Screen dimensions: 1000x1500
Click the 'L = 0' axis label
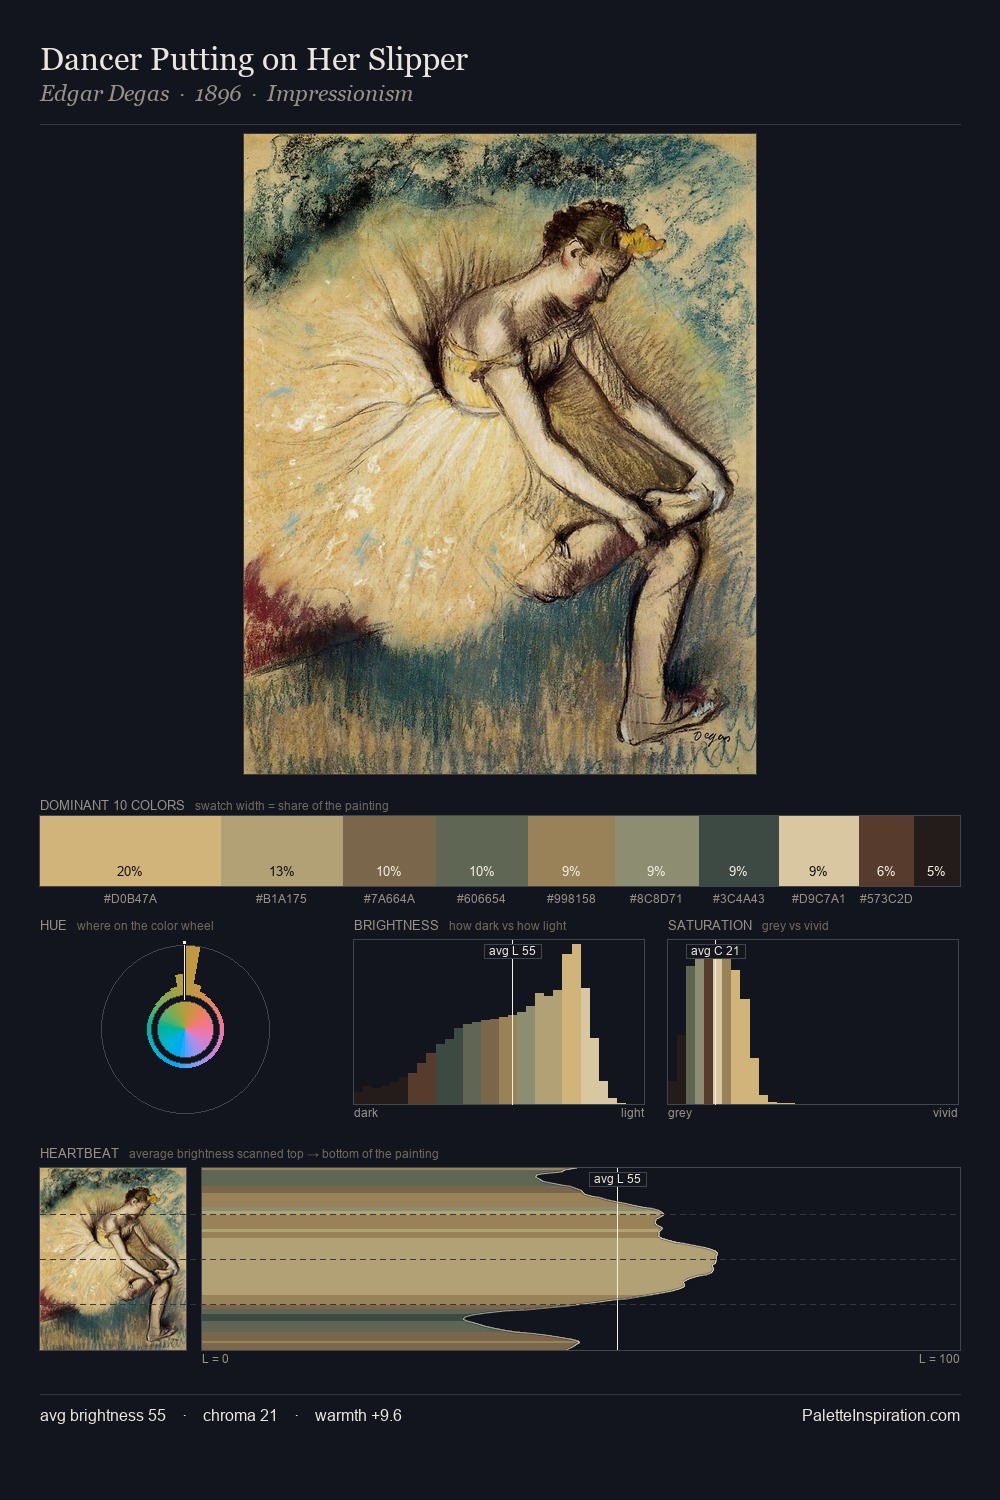(x=215, y=1358)
